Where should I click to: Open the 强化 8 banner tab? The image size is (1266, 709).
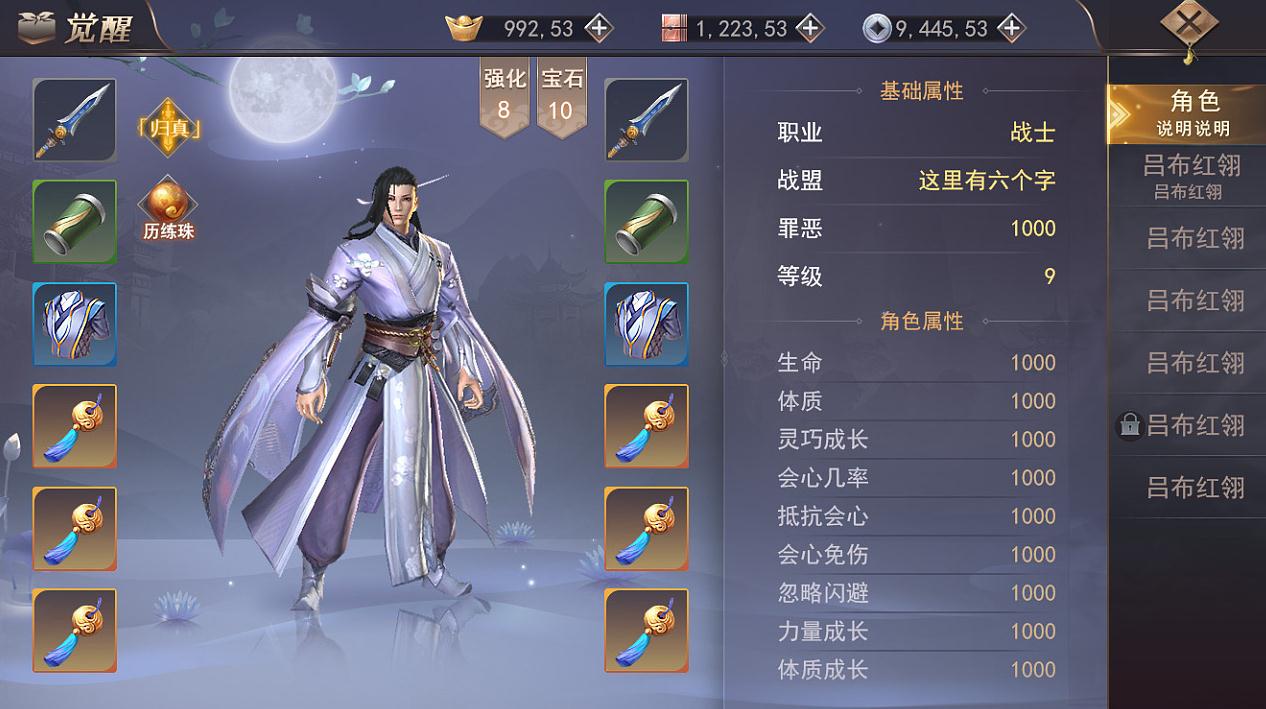504,96
